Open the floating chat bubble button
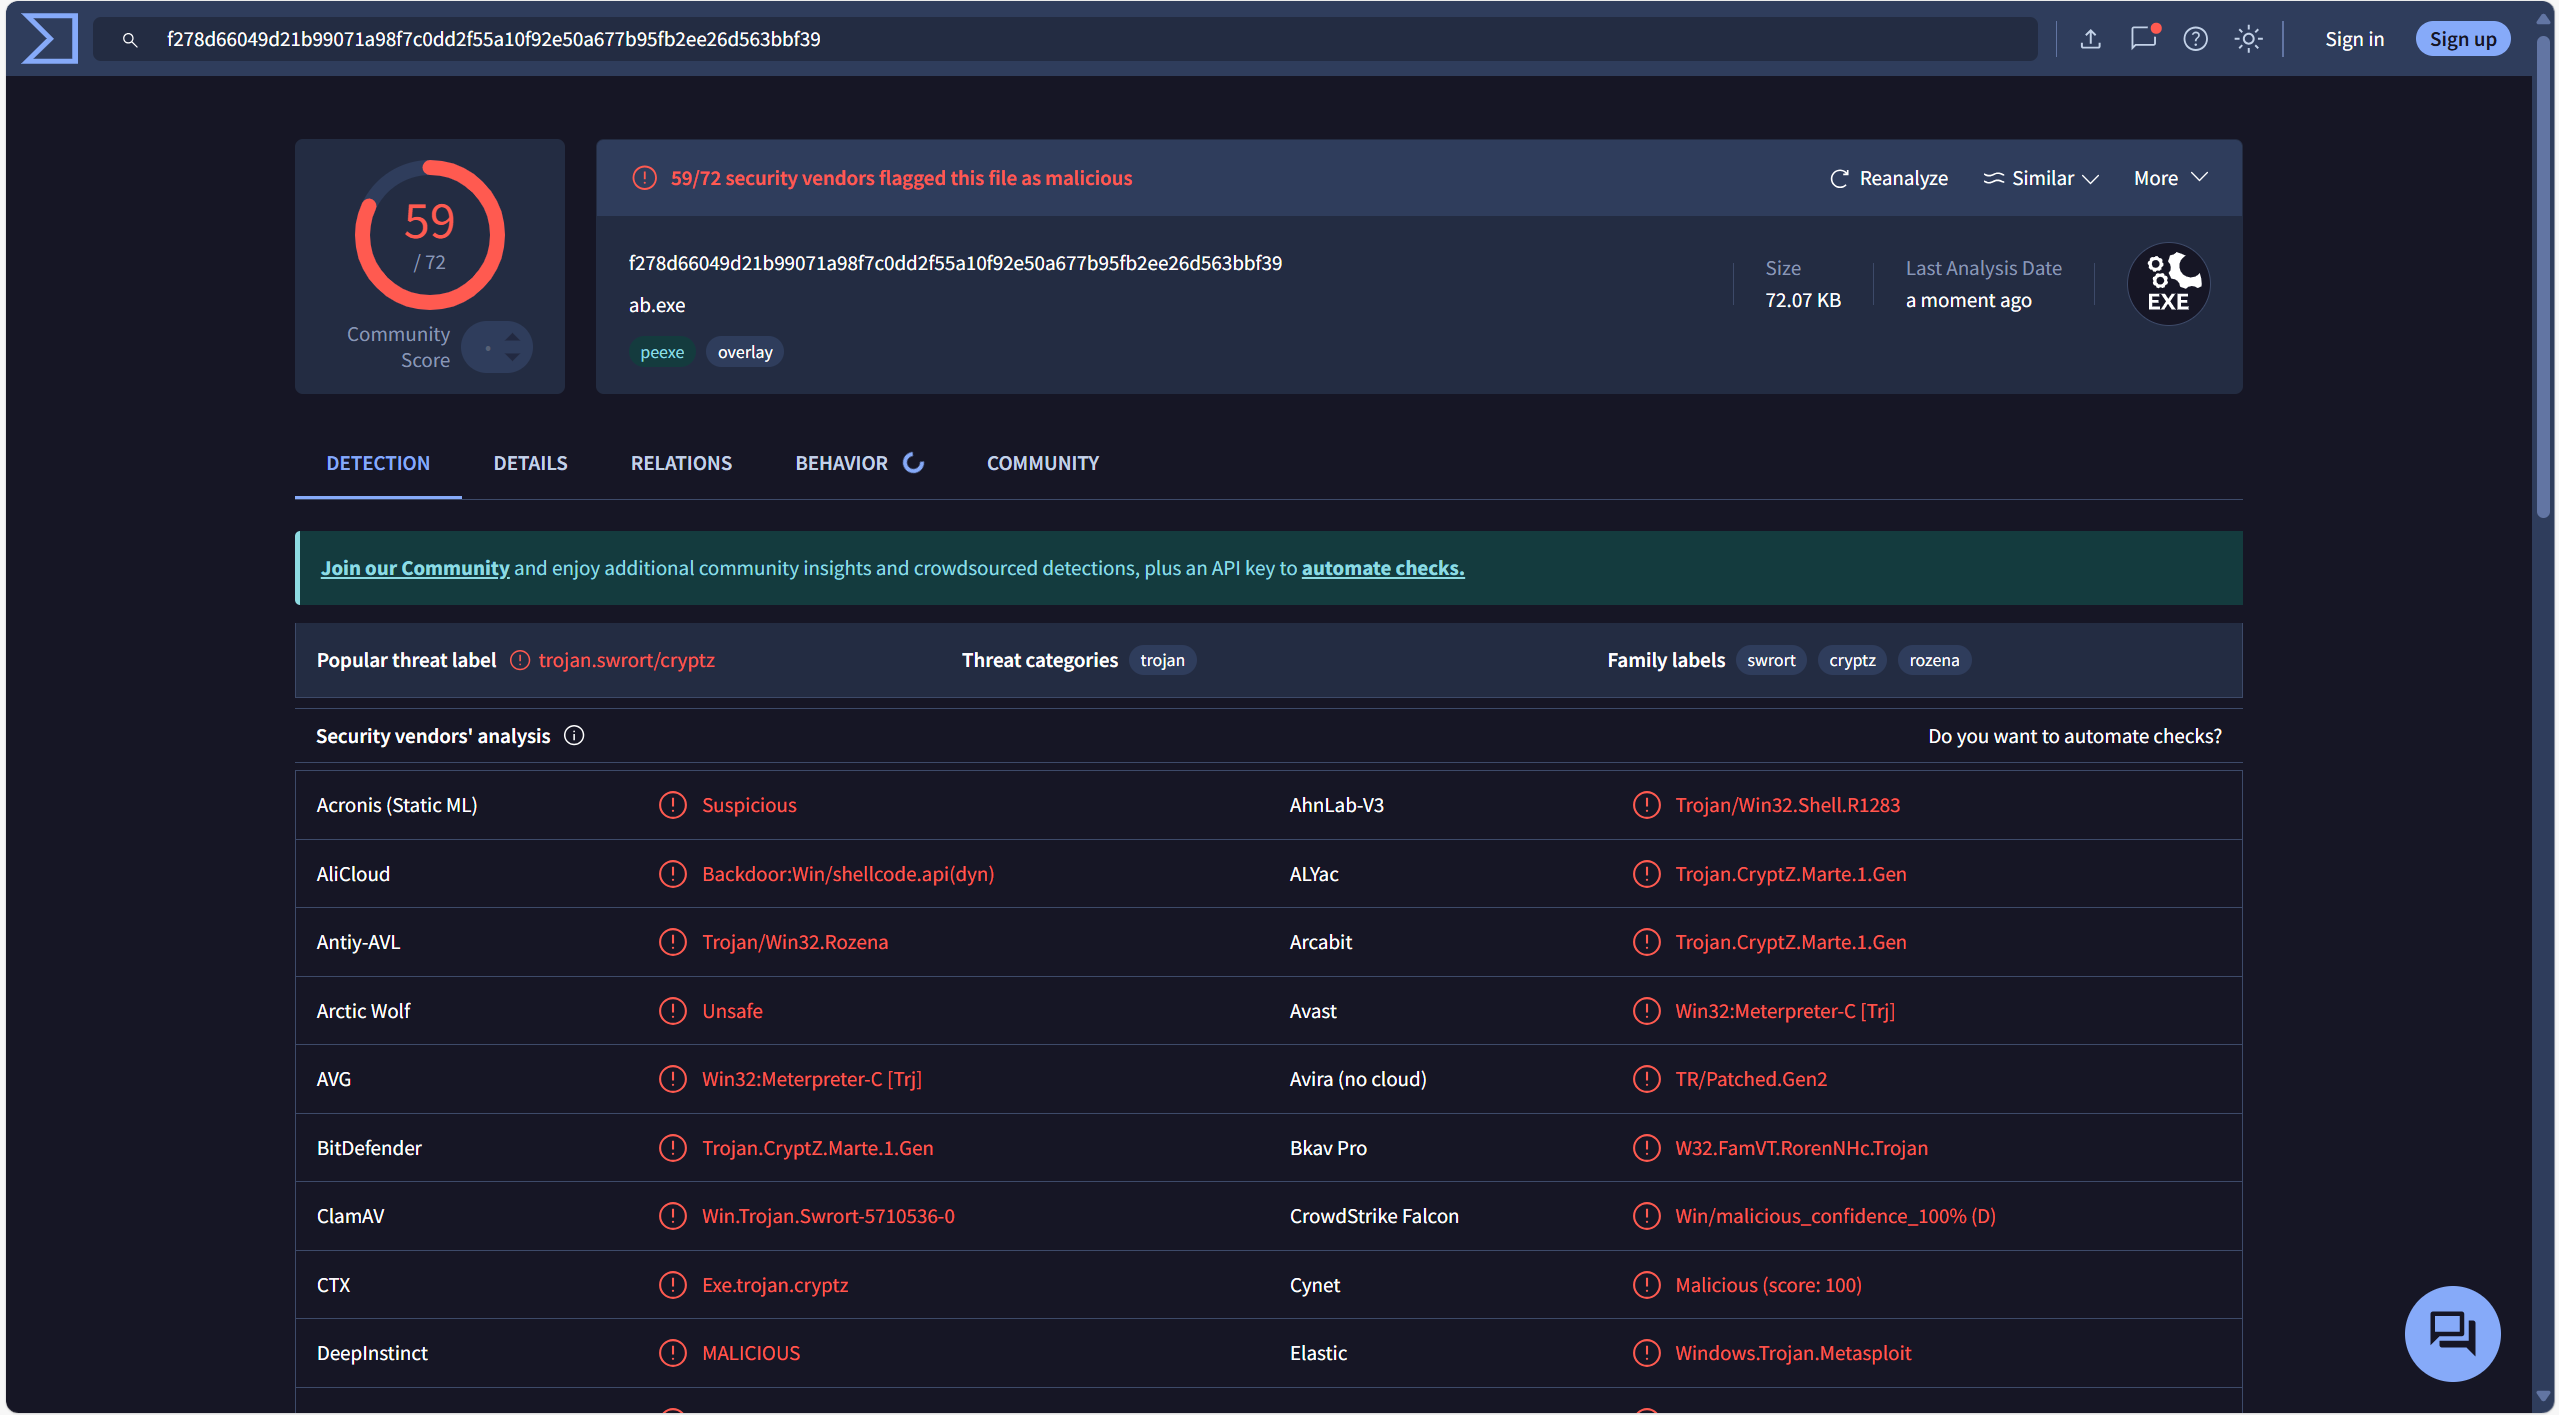Image resolution: width=2559 pixels, height=1415 pixels. [2451, 1333]
